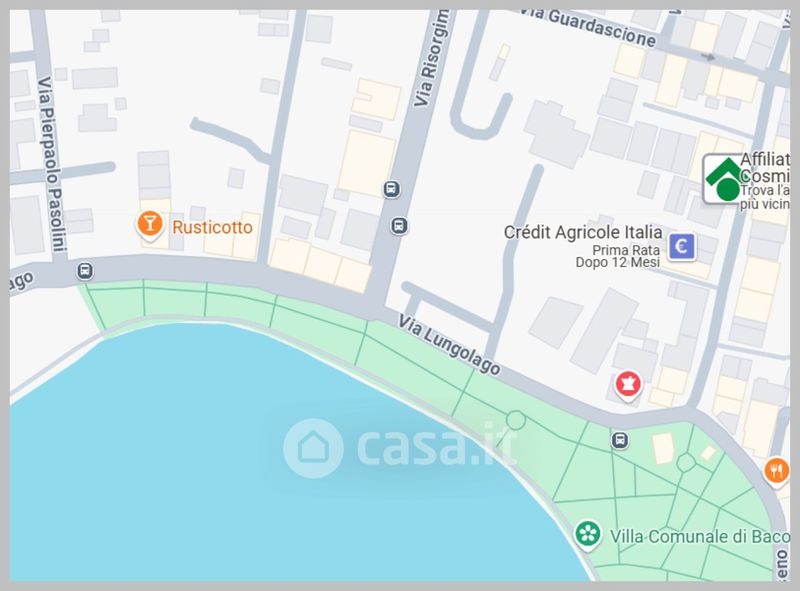The image size is (800, 591).
Task: Click the Via Pierpaolo Pasolini street label
Action: 53,164
